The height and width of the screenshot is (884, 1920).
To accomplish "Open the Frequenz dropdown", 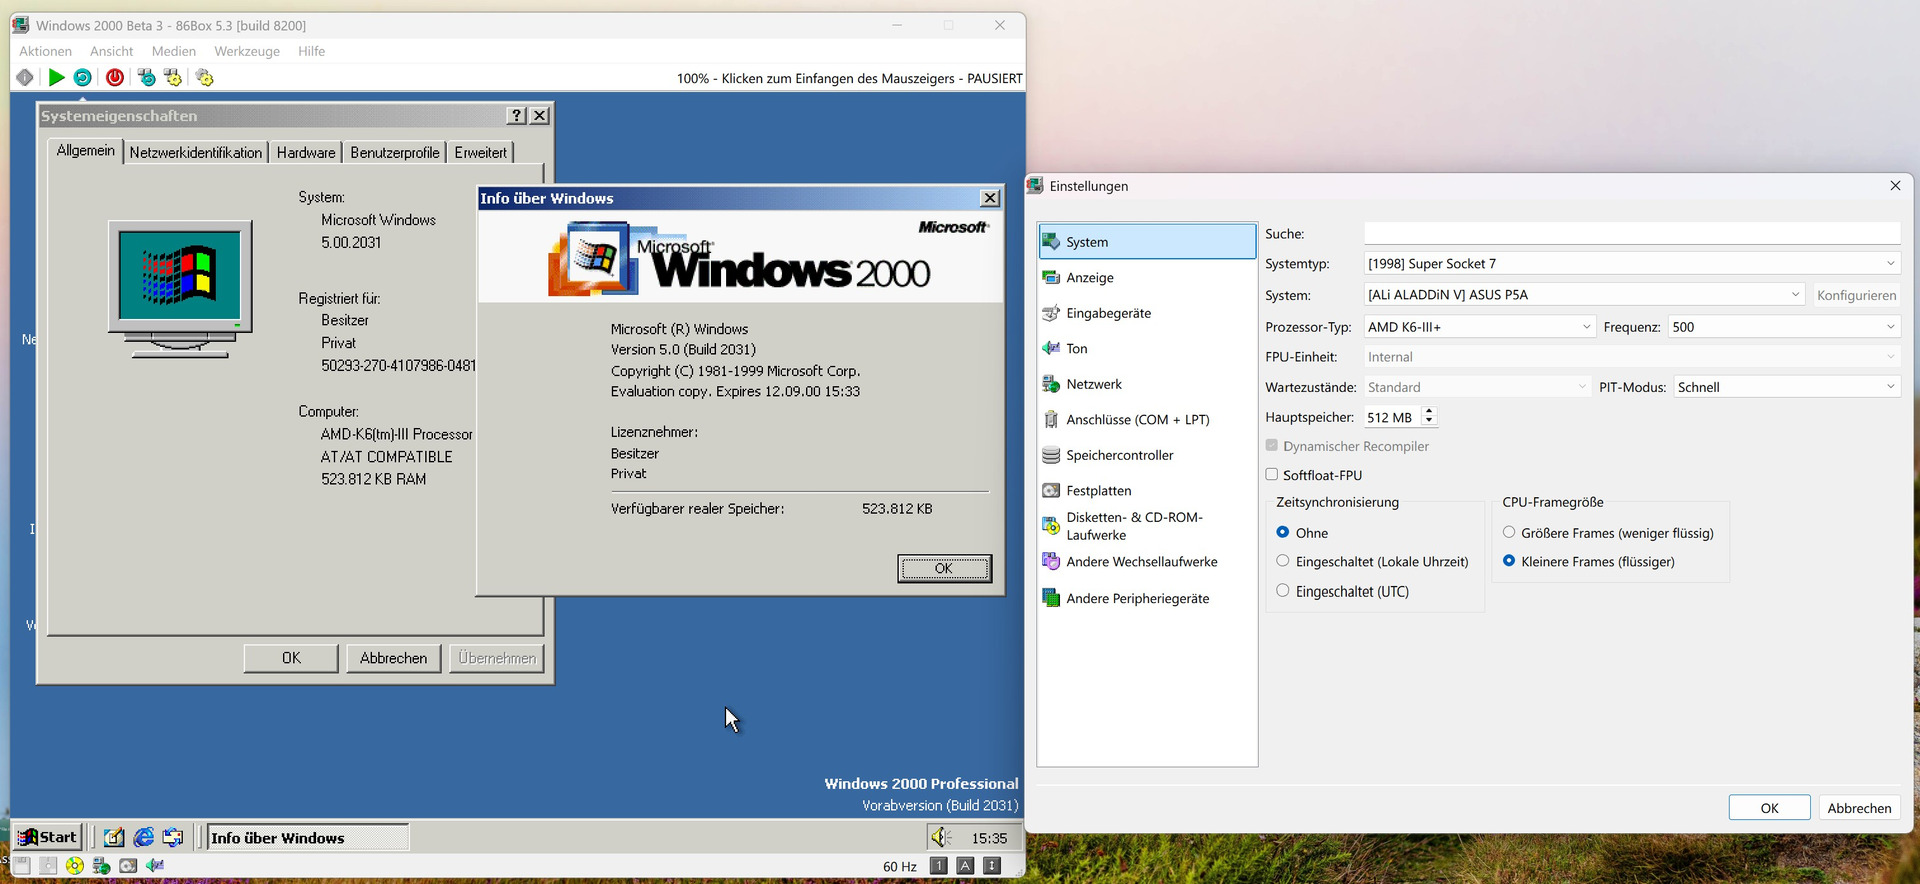I will [x=1784, y=327].
